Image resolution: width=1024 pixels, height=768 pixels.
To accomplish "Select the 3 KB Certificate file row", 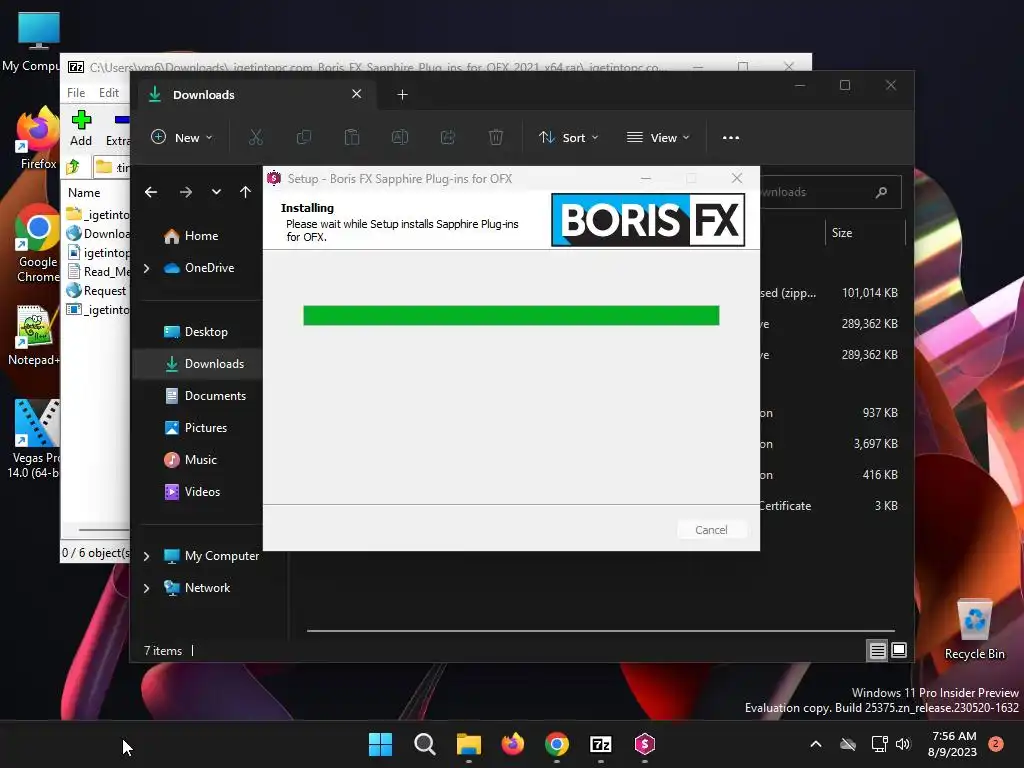I will click(829, 505).
